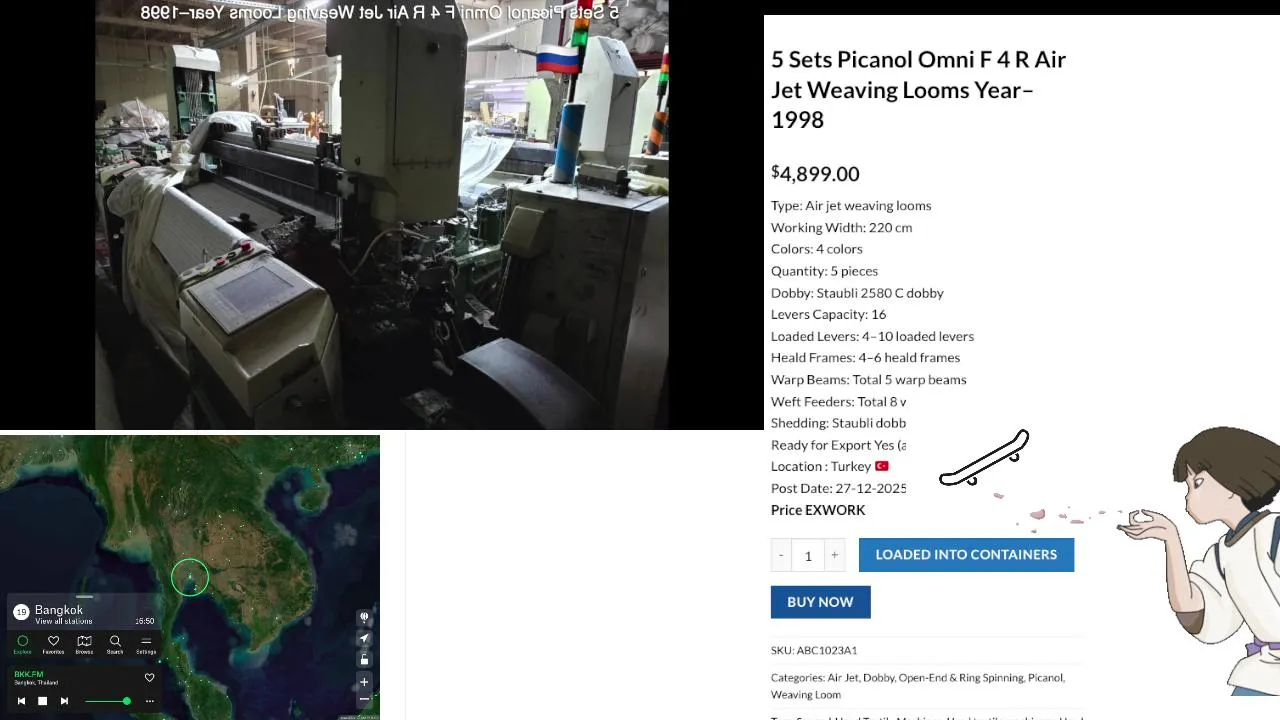This screenshot has height=720, width=1280.
Task: Click the location arrow icon on map
Action: 364,638
